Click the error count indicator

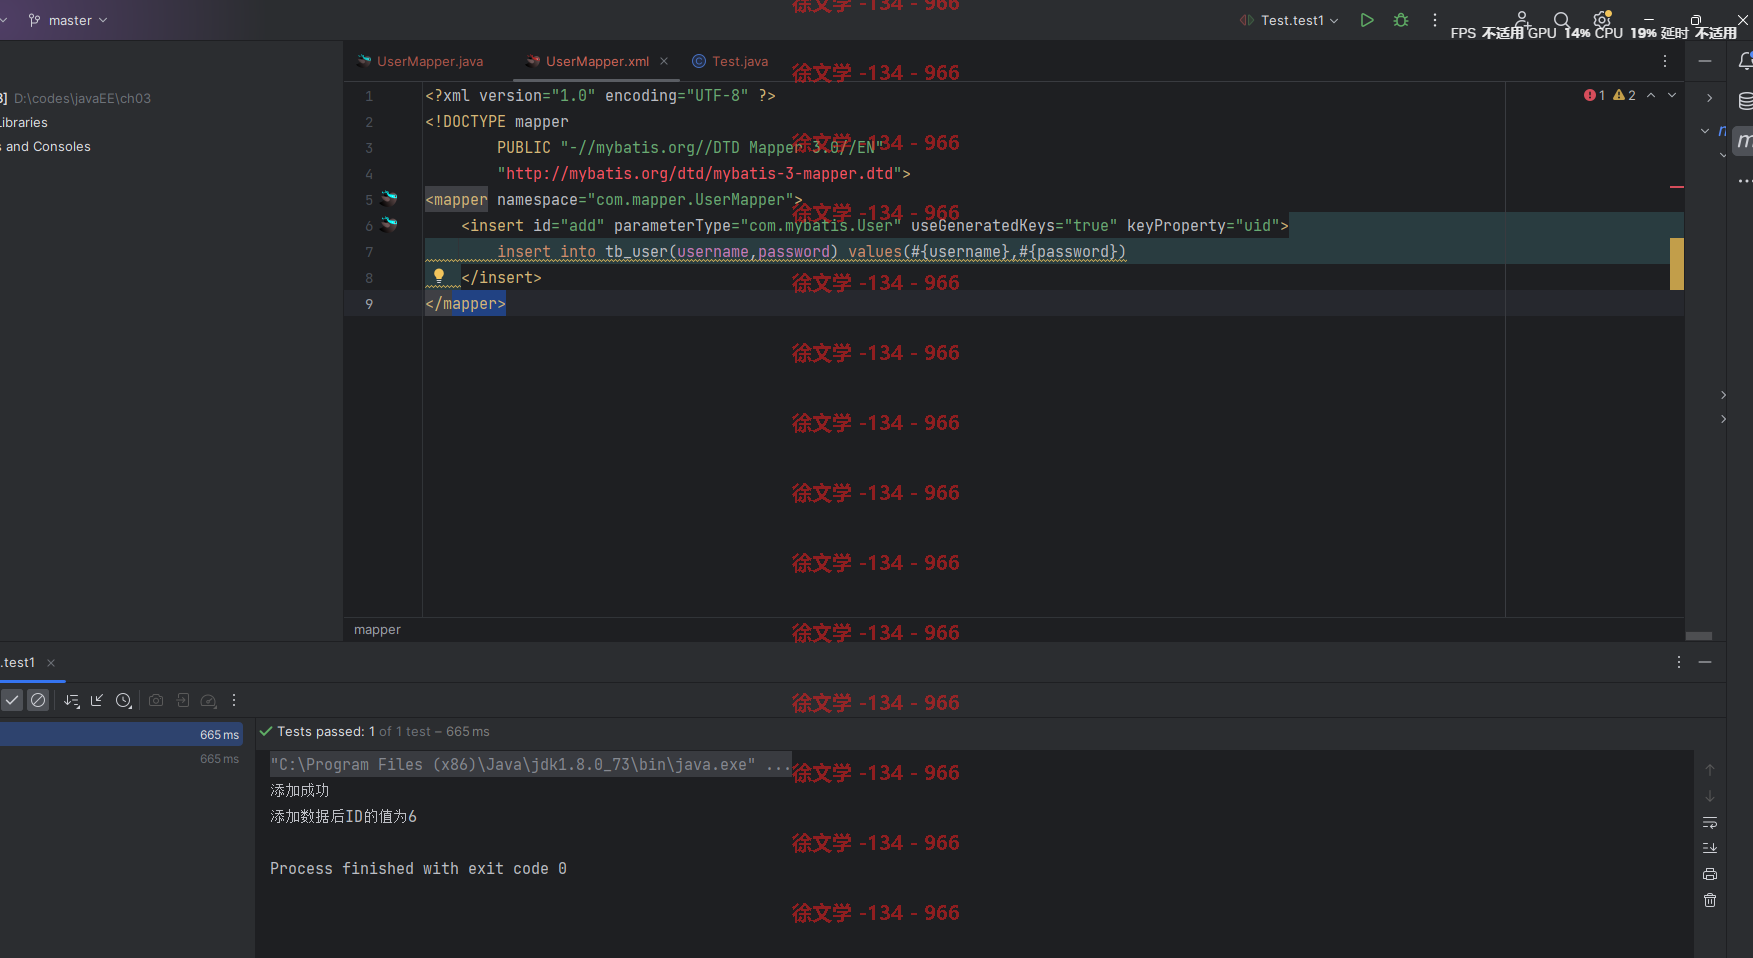tap(1594, 95)
